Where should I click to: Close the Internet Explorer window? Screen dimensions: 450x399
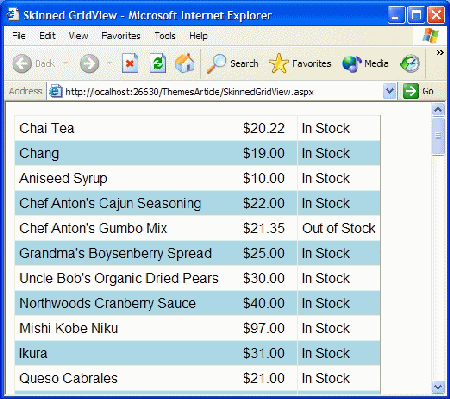pos(436,15)
